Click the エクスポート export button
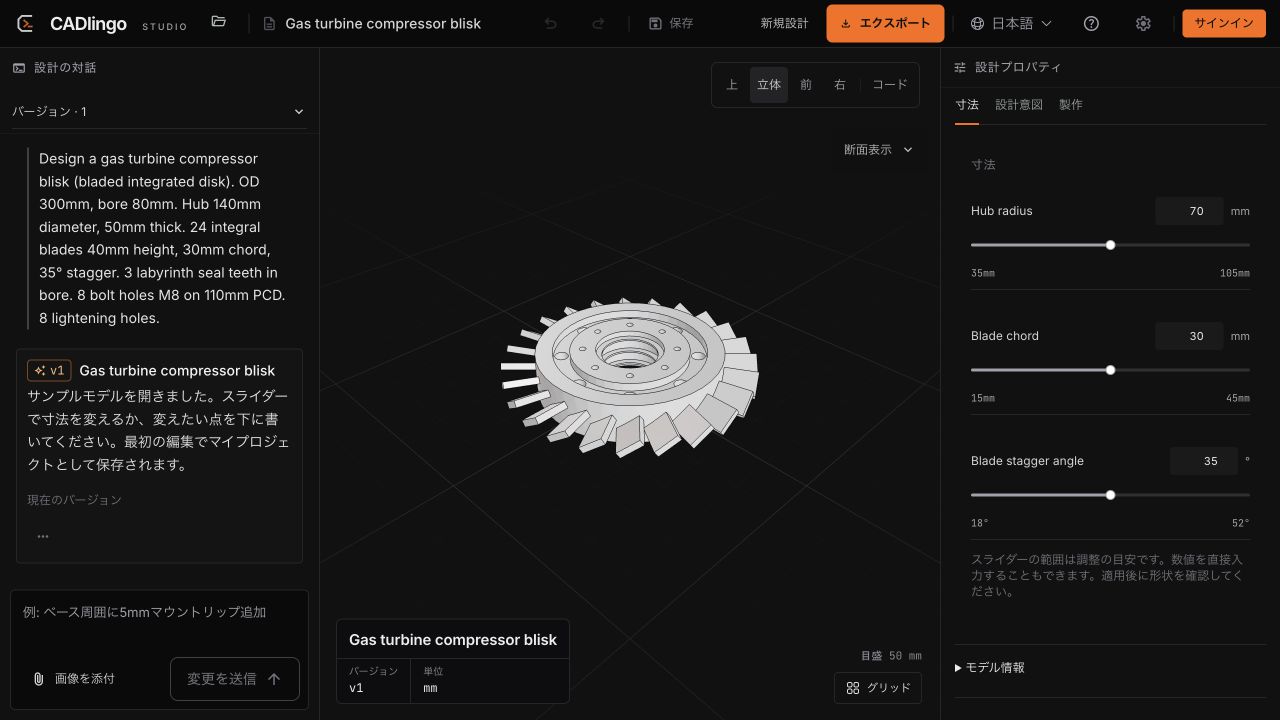Screen dimensions: 1280x720 (885, 23)
